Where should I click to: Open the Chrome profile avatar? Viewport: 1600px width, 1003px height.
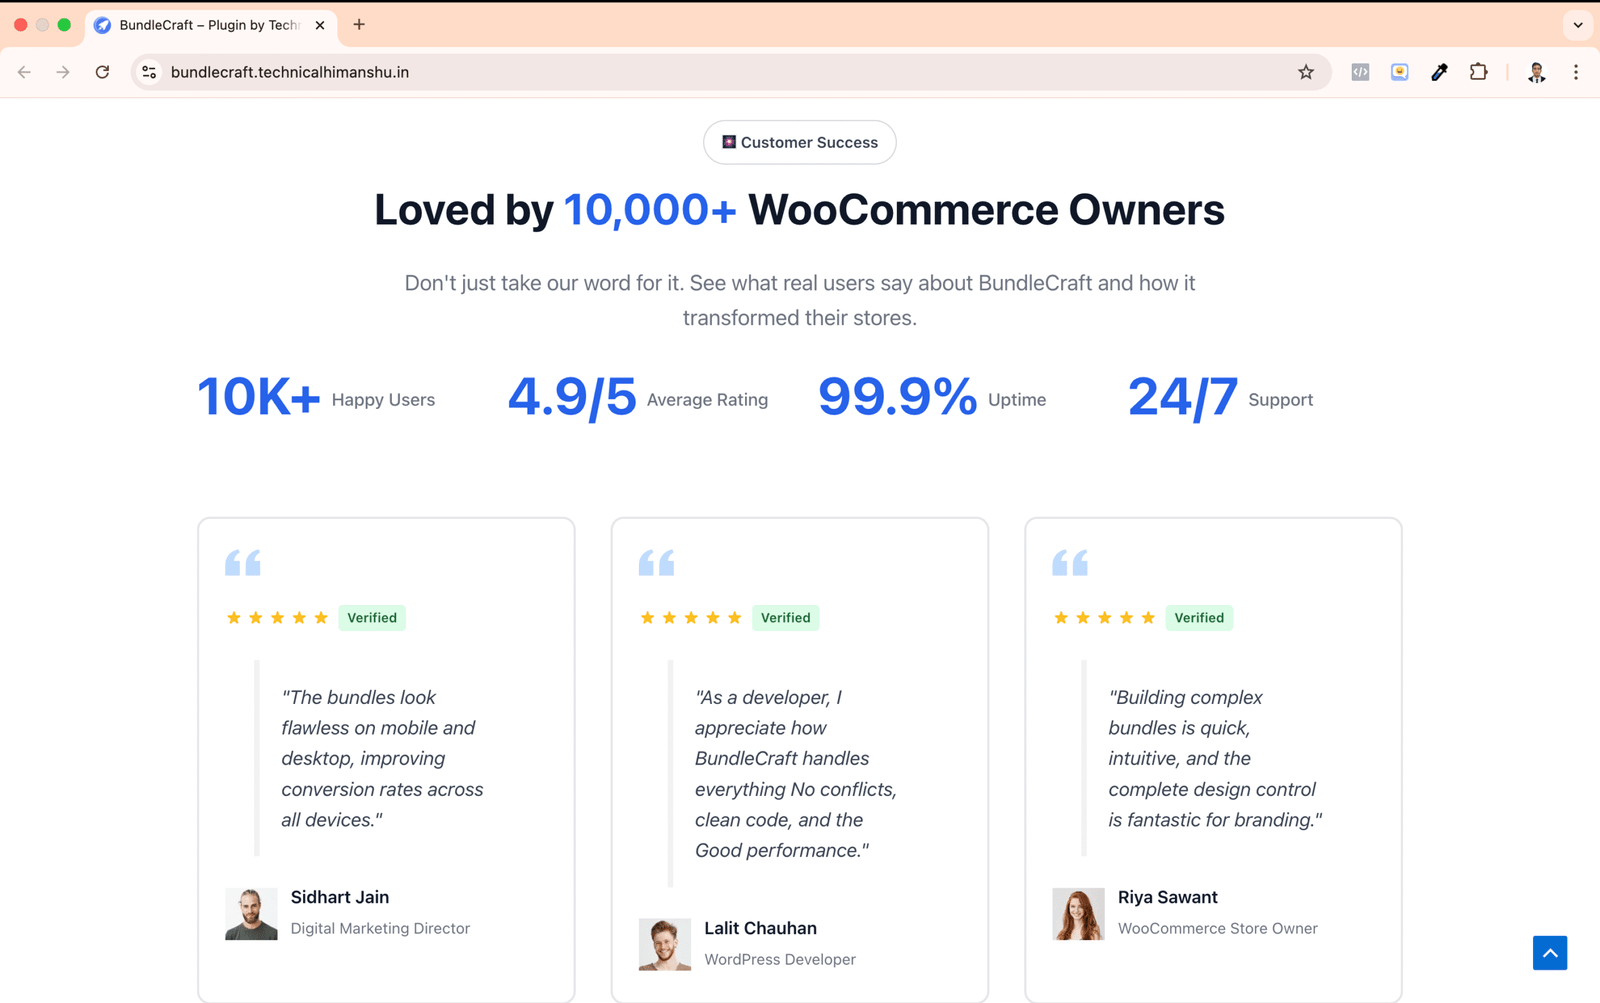1536,72
